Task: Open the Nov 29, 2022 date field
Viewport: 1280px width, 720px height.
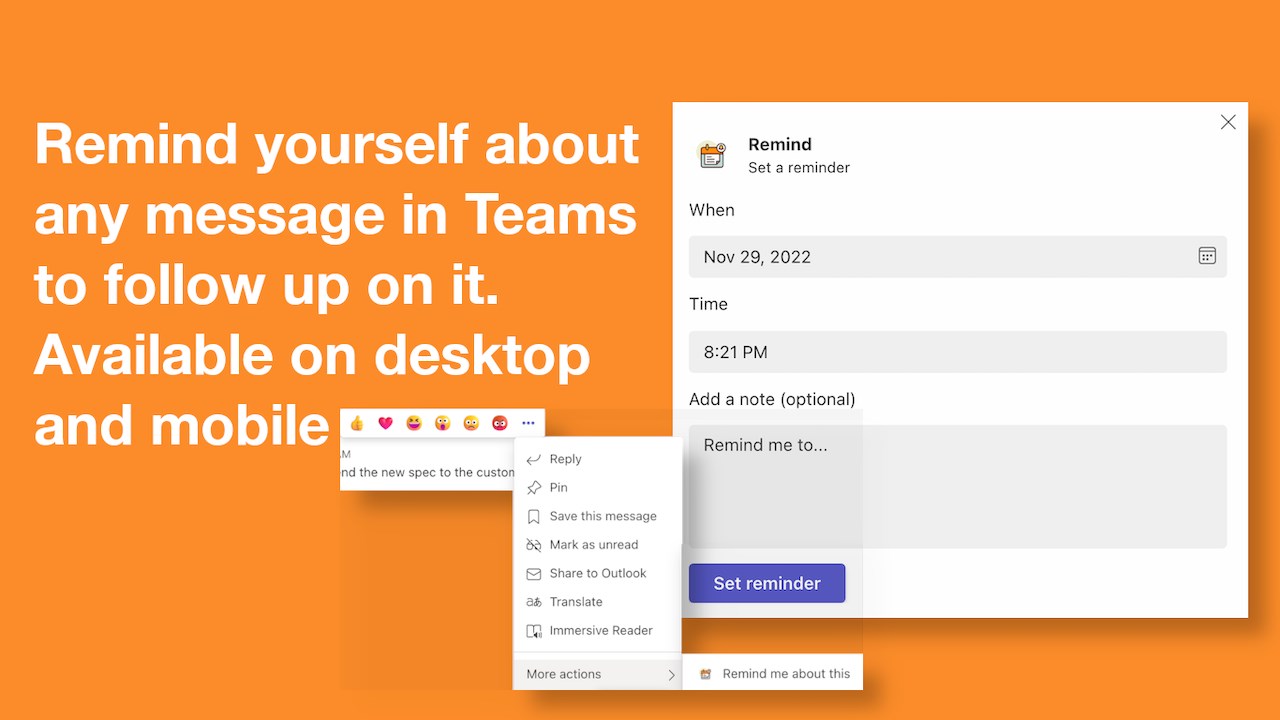Action: (958, 257)
